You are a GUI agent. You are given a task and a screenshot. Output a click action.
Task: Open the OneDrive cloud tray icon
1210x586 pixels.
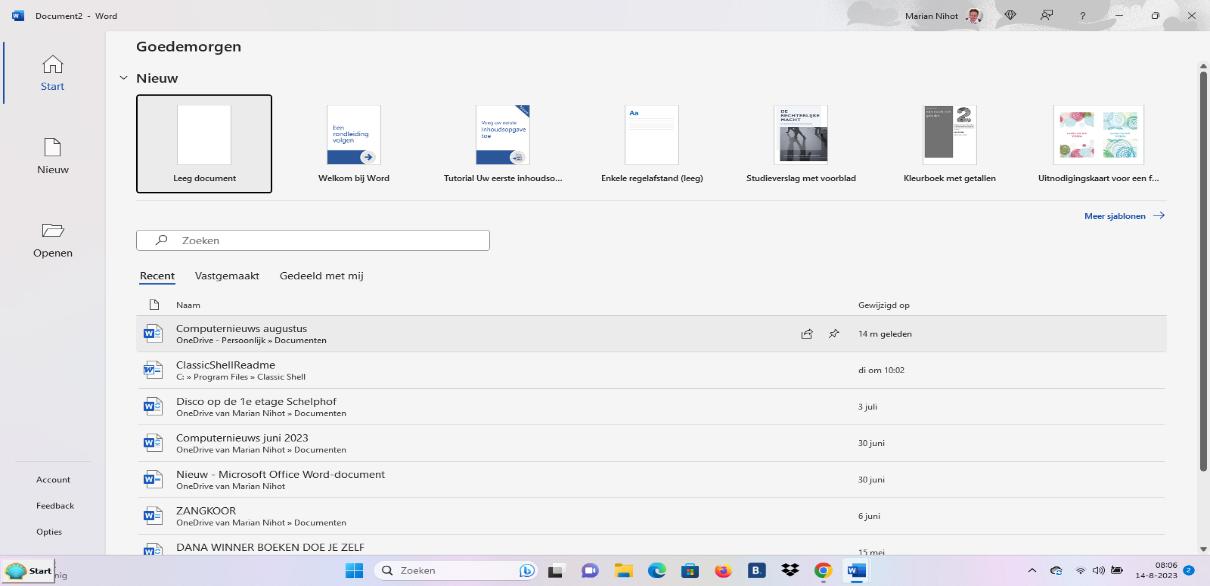coord(1056,571)
